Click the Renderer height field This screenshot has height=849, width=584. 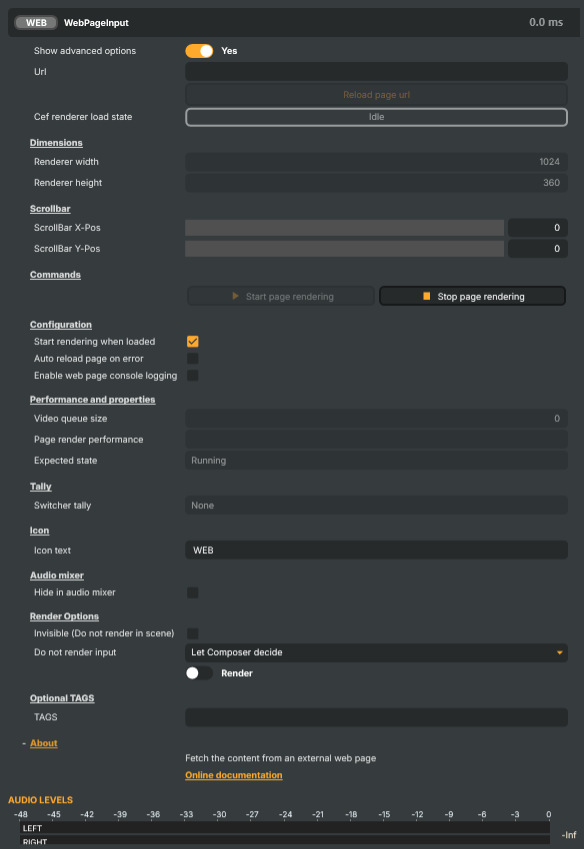point(376,183)
